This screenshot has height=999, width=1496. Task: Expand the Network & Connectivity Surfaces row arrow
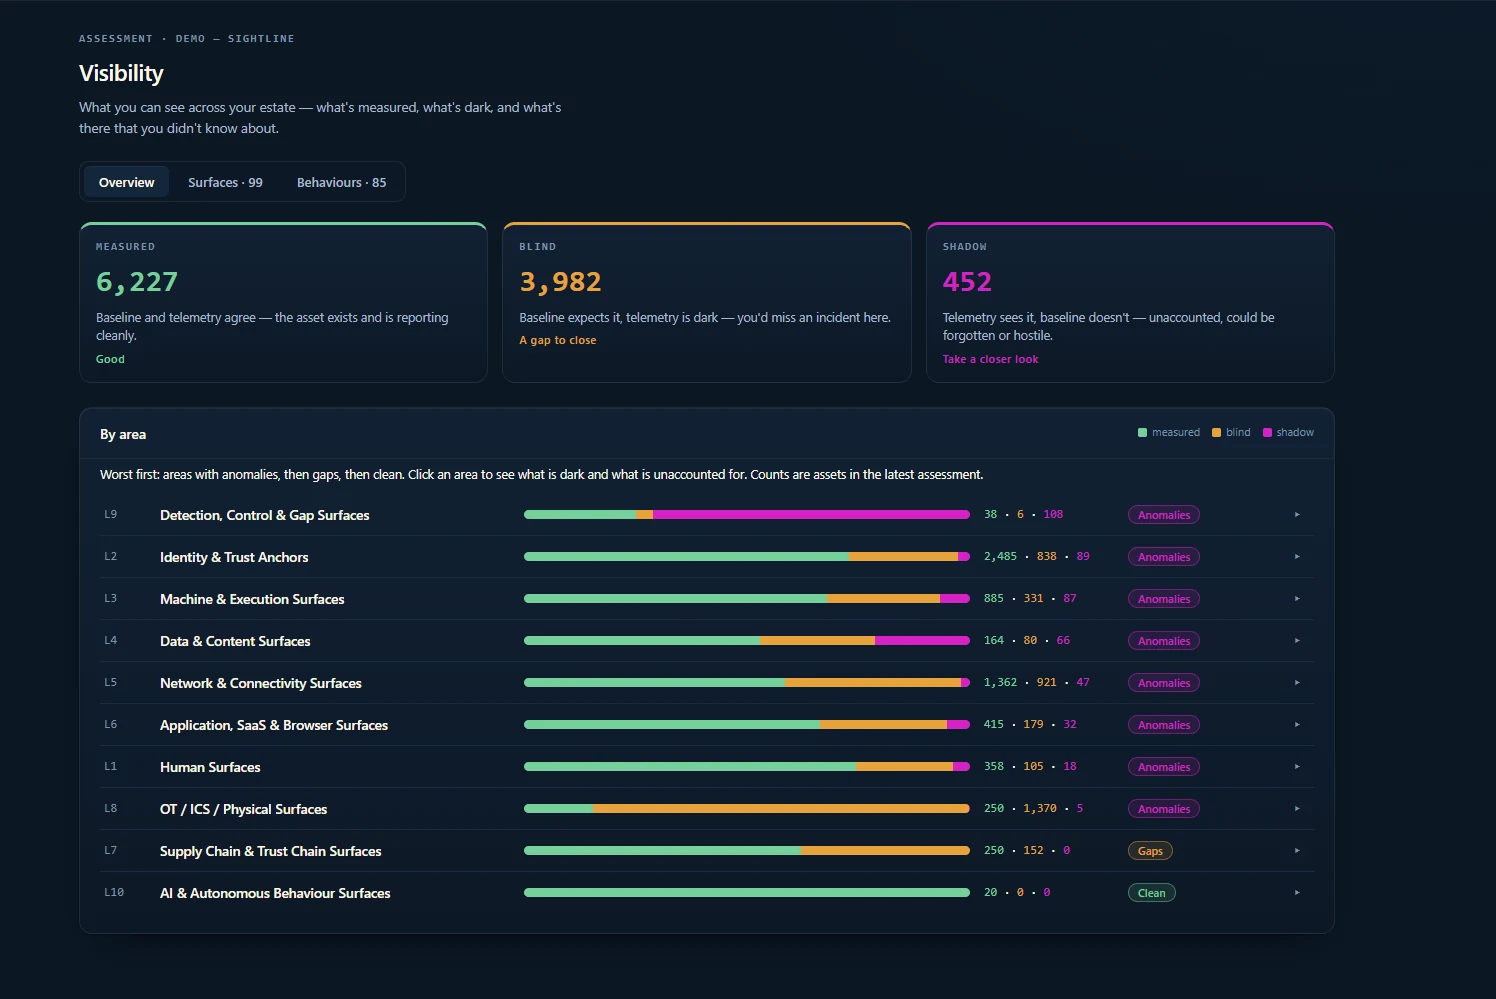tap(1297, 683)
